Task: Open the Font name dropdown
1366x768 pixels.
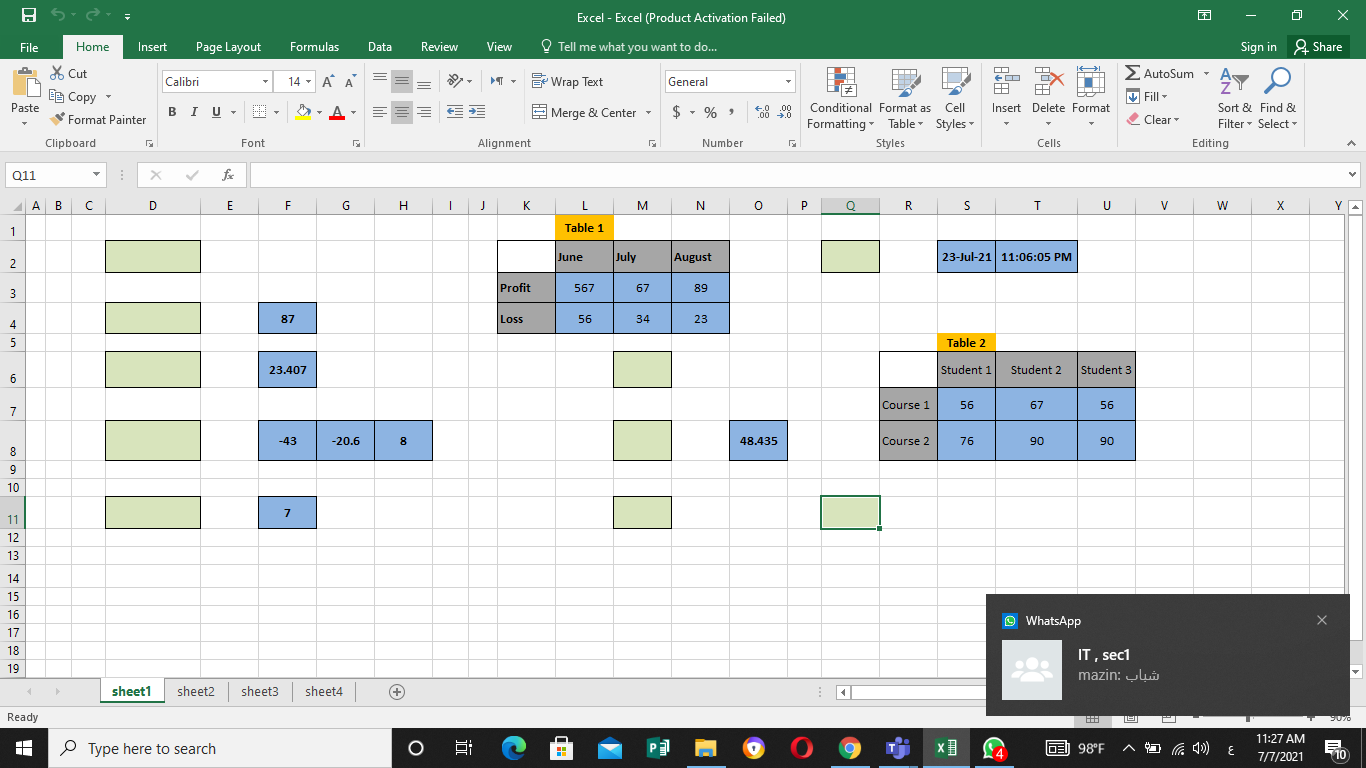Action: 265,81
